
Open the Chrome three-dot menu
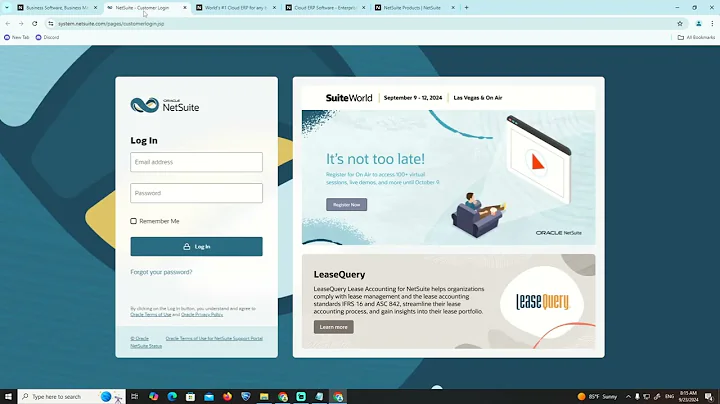(712, 23)
